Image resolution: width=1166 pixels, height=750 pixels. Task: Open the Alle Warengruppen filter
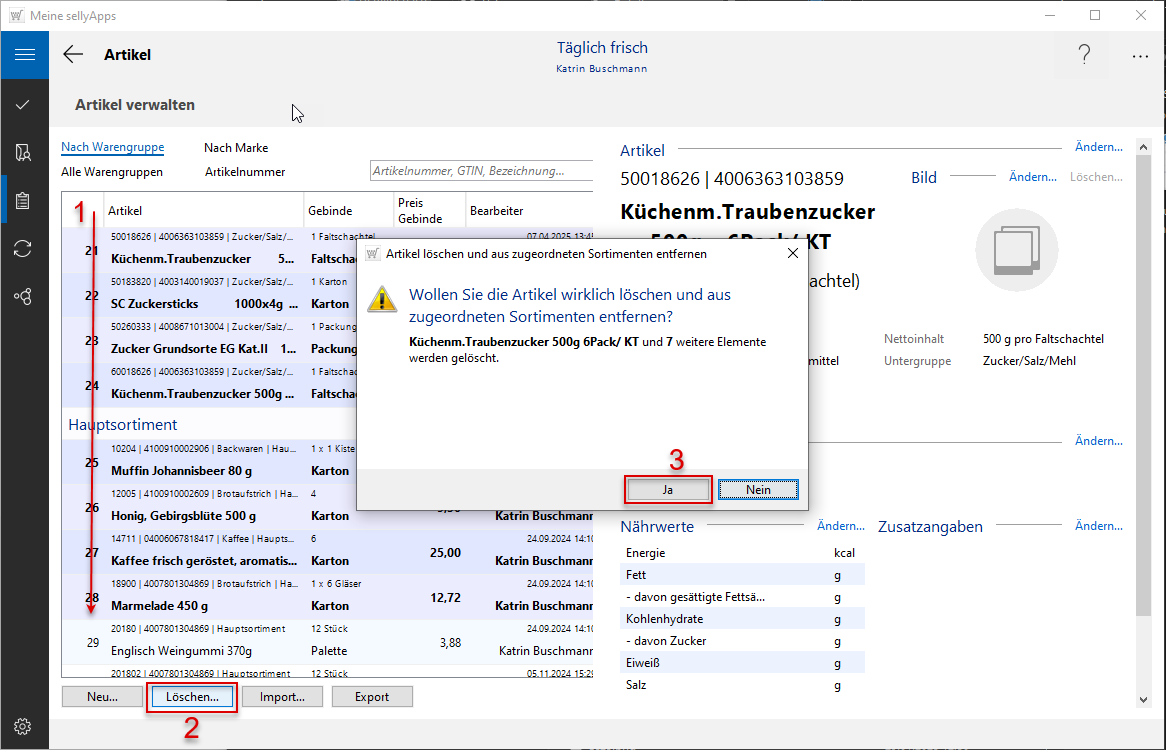click(x=112, y=172)
